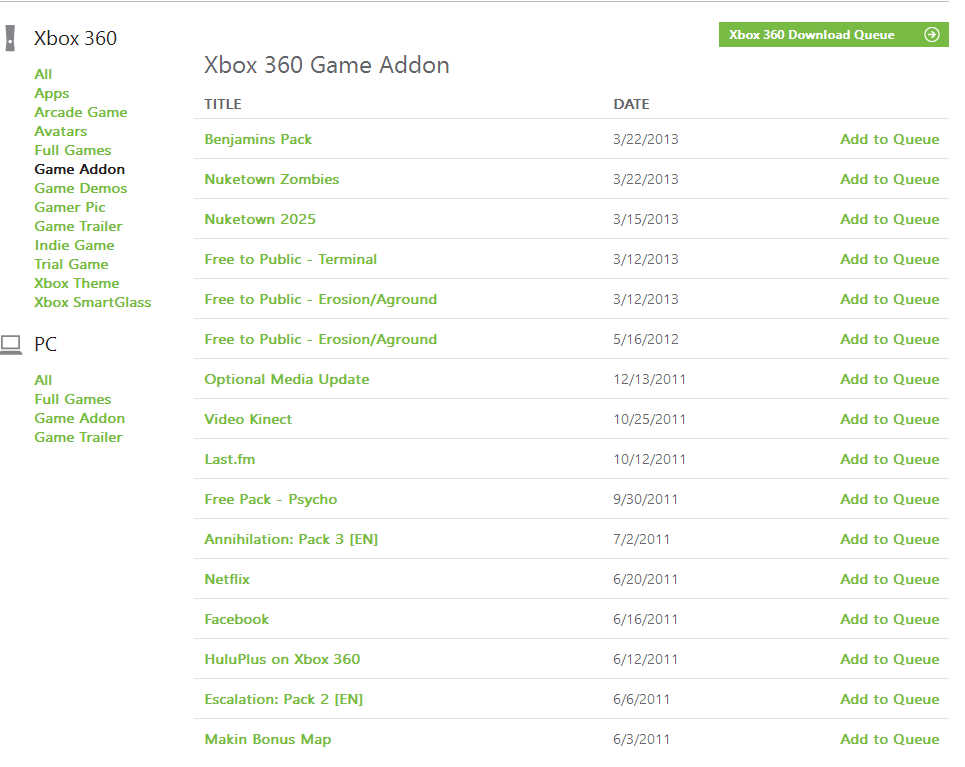Add Last.fm to queue
The image size is (965, 767).
pyautogui.click(x=890, y=460)
